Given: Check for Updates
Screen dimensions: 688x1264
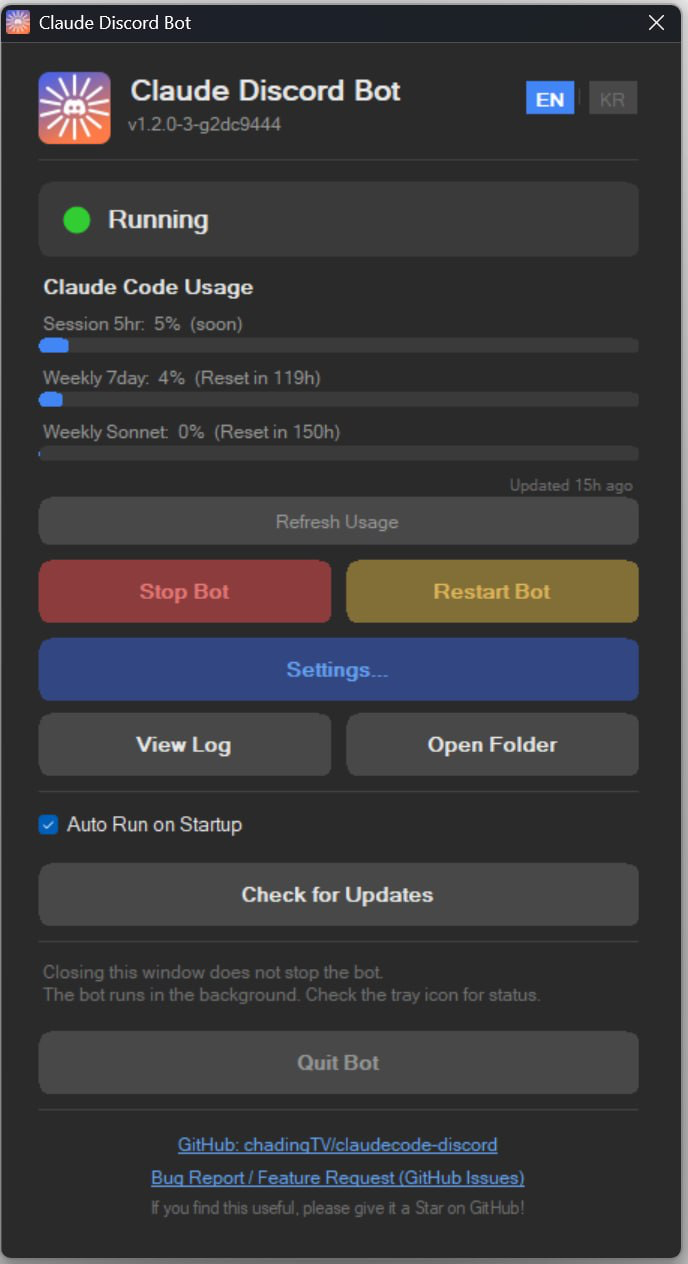Looking at the screenshot, I should [338, 894].
